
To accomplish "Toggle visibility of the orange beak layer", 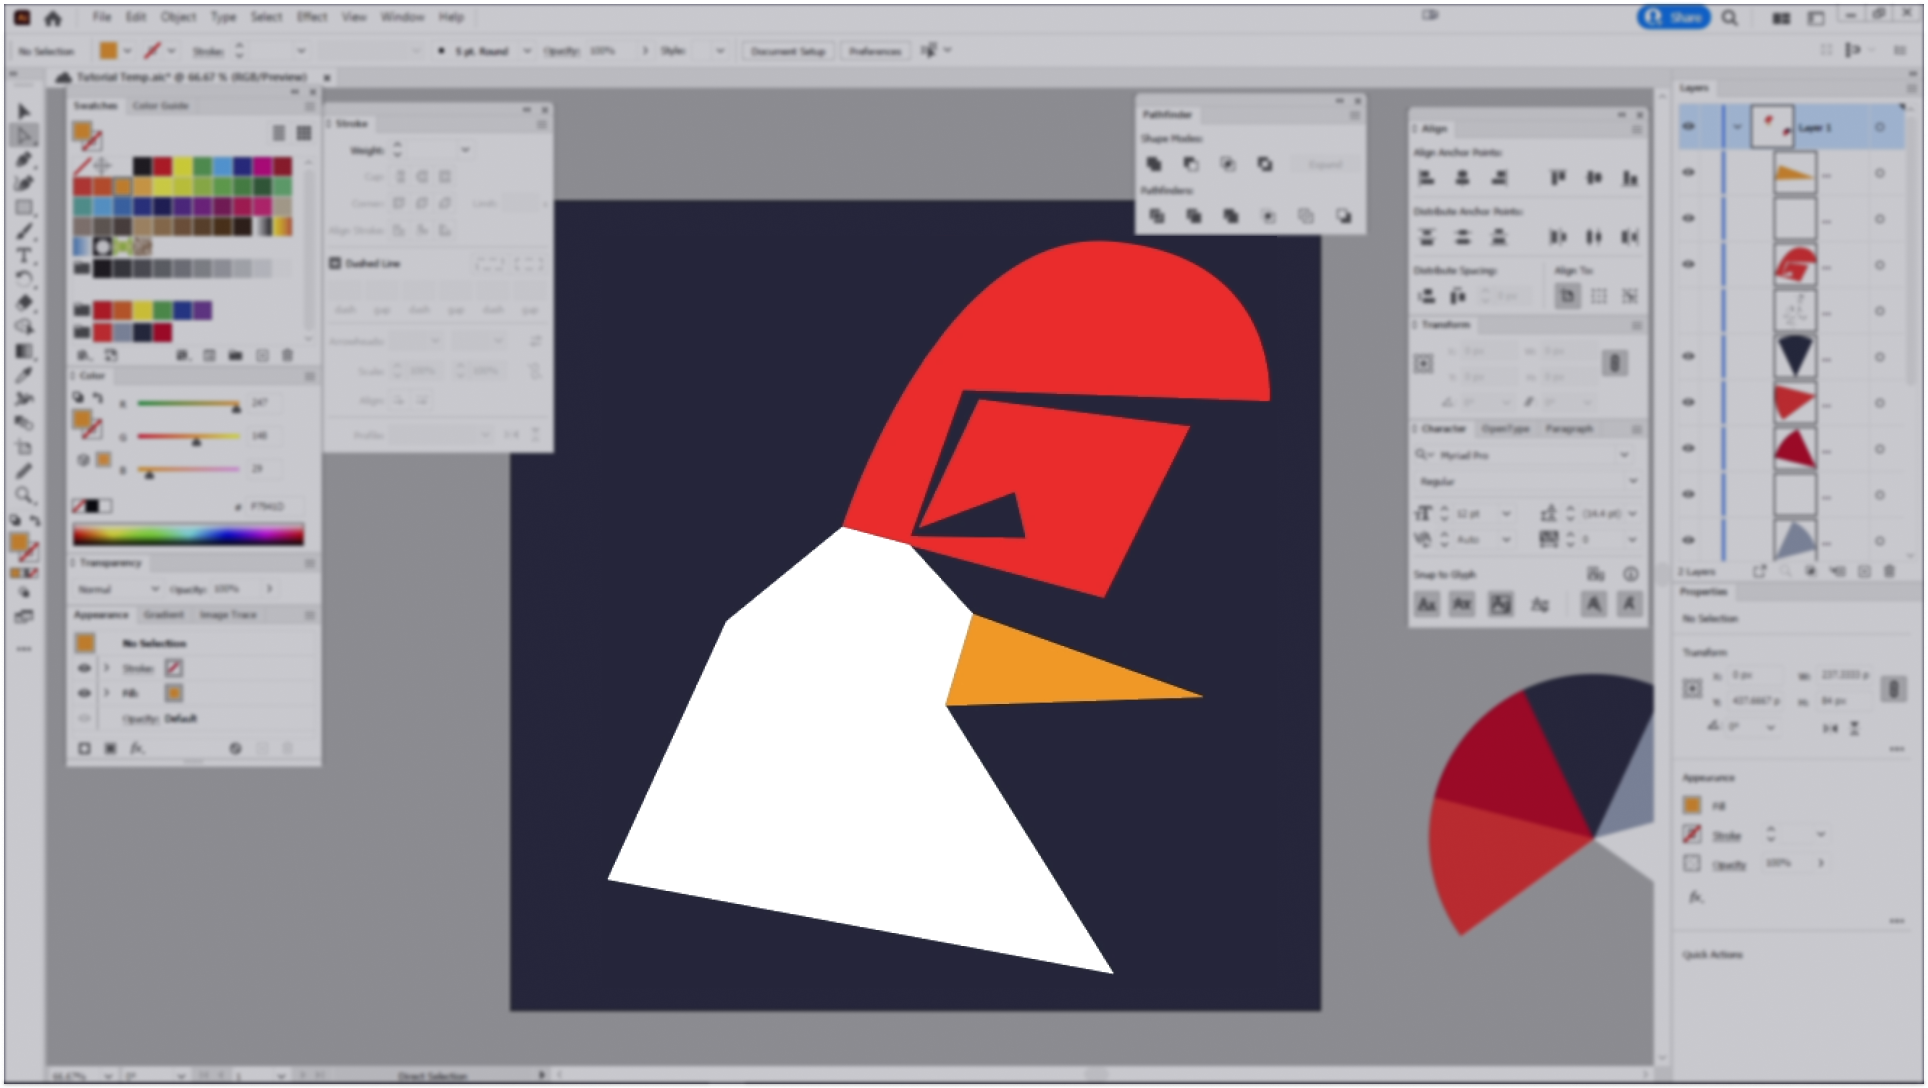I will click(x=1690, y=170).
